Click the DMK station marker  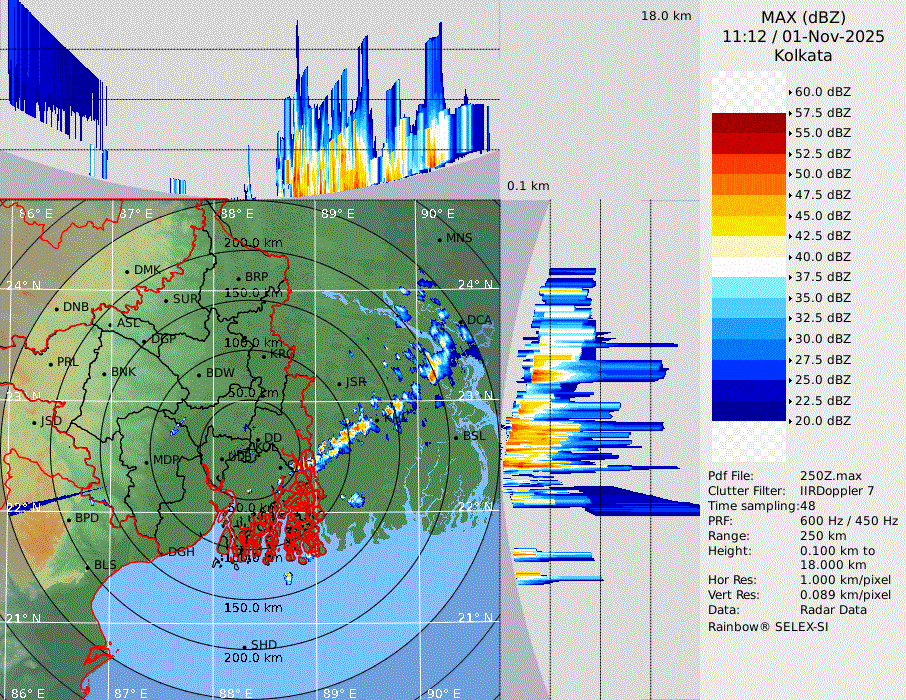point(128,270)
